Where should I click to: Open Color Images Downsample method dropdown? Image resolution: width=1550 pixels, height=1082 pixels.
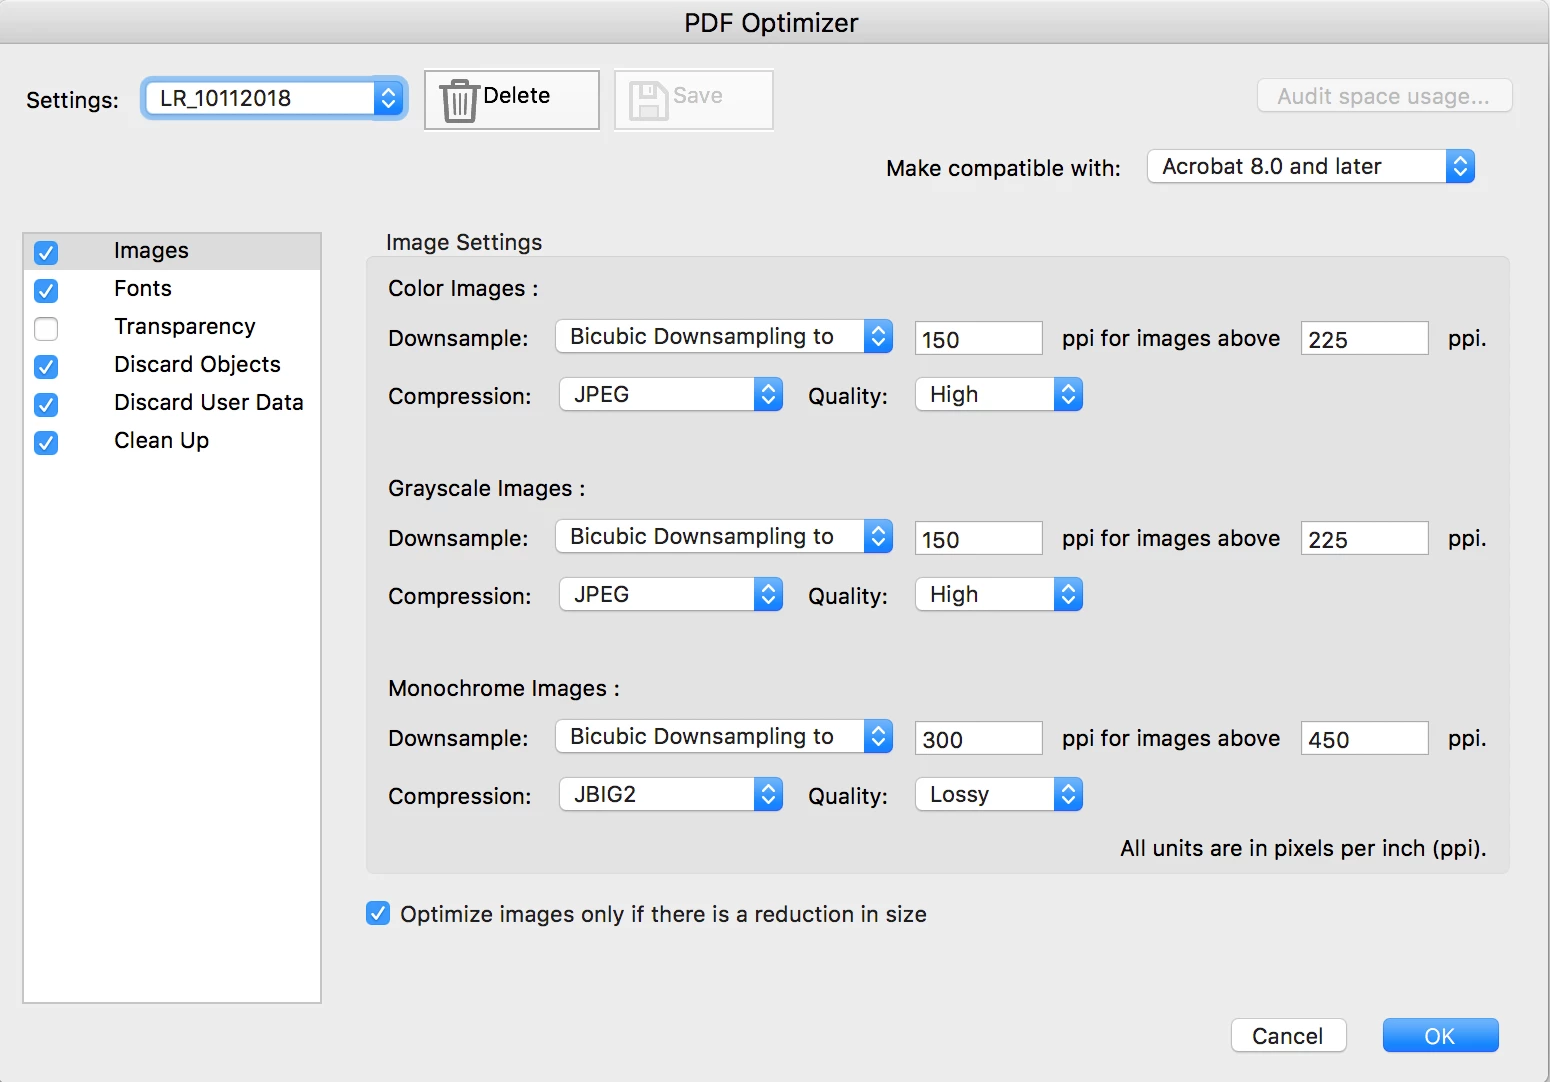coord(723,336)
